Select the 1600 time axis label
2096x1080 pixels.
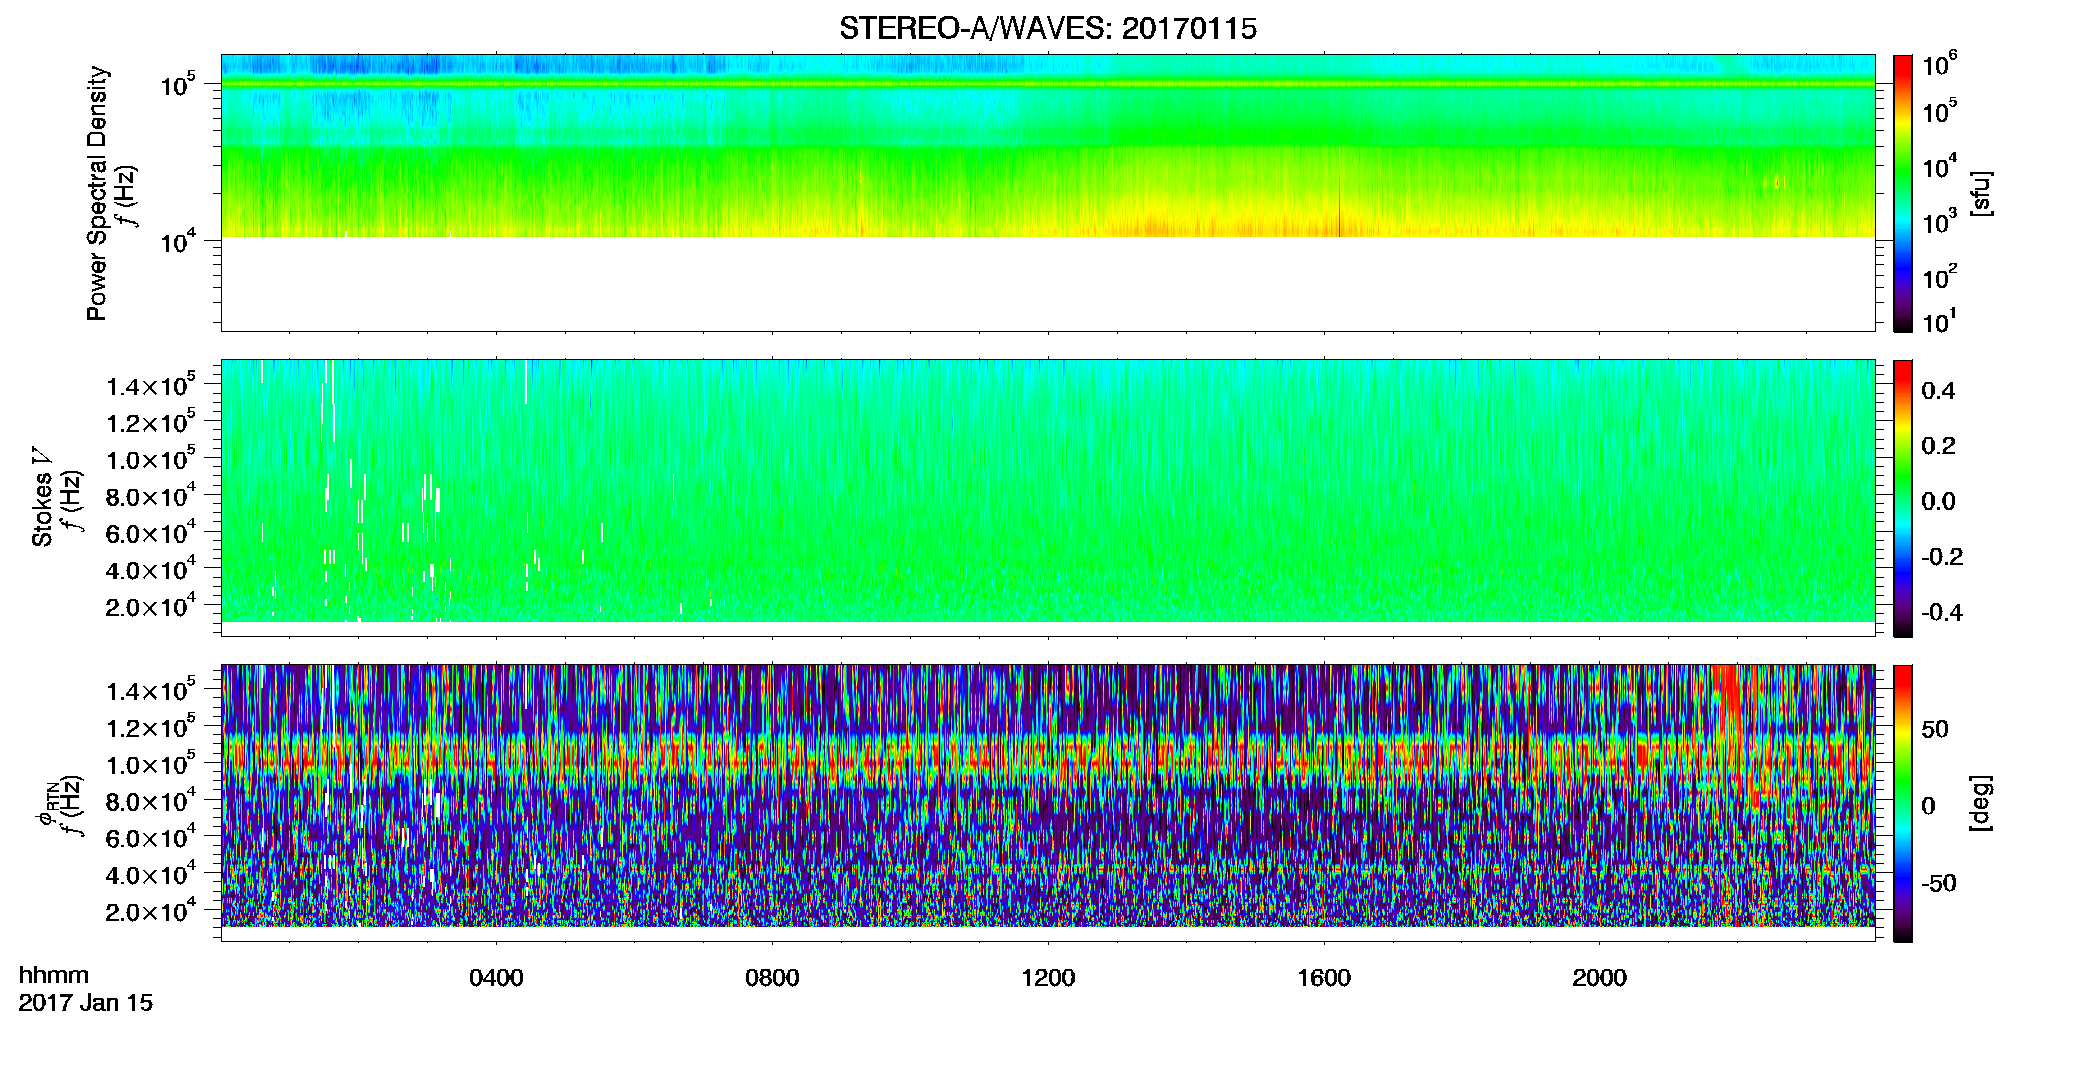(1324, 978)
